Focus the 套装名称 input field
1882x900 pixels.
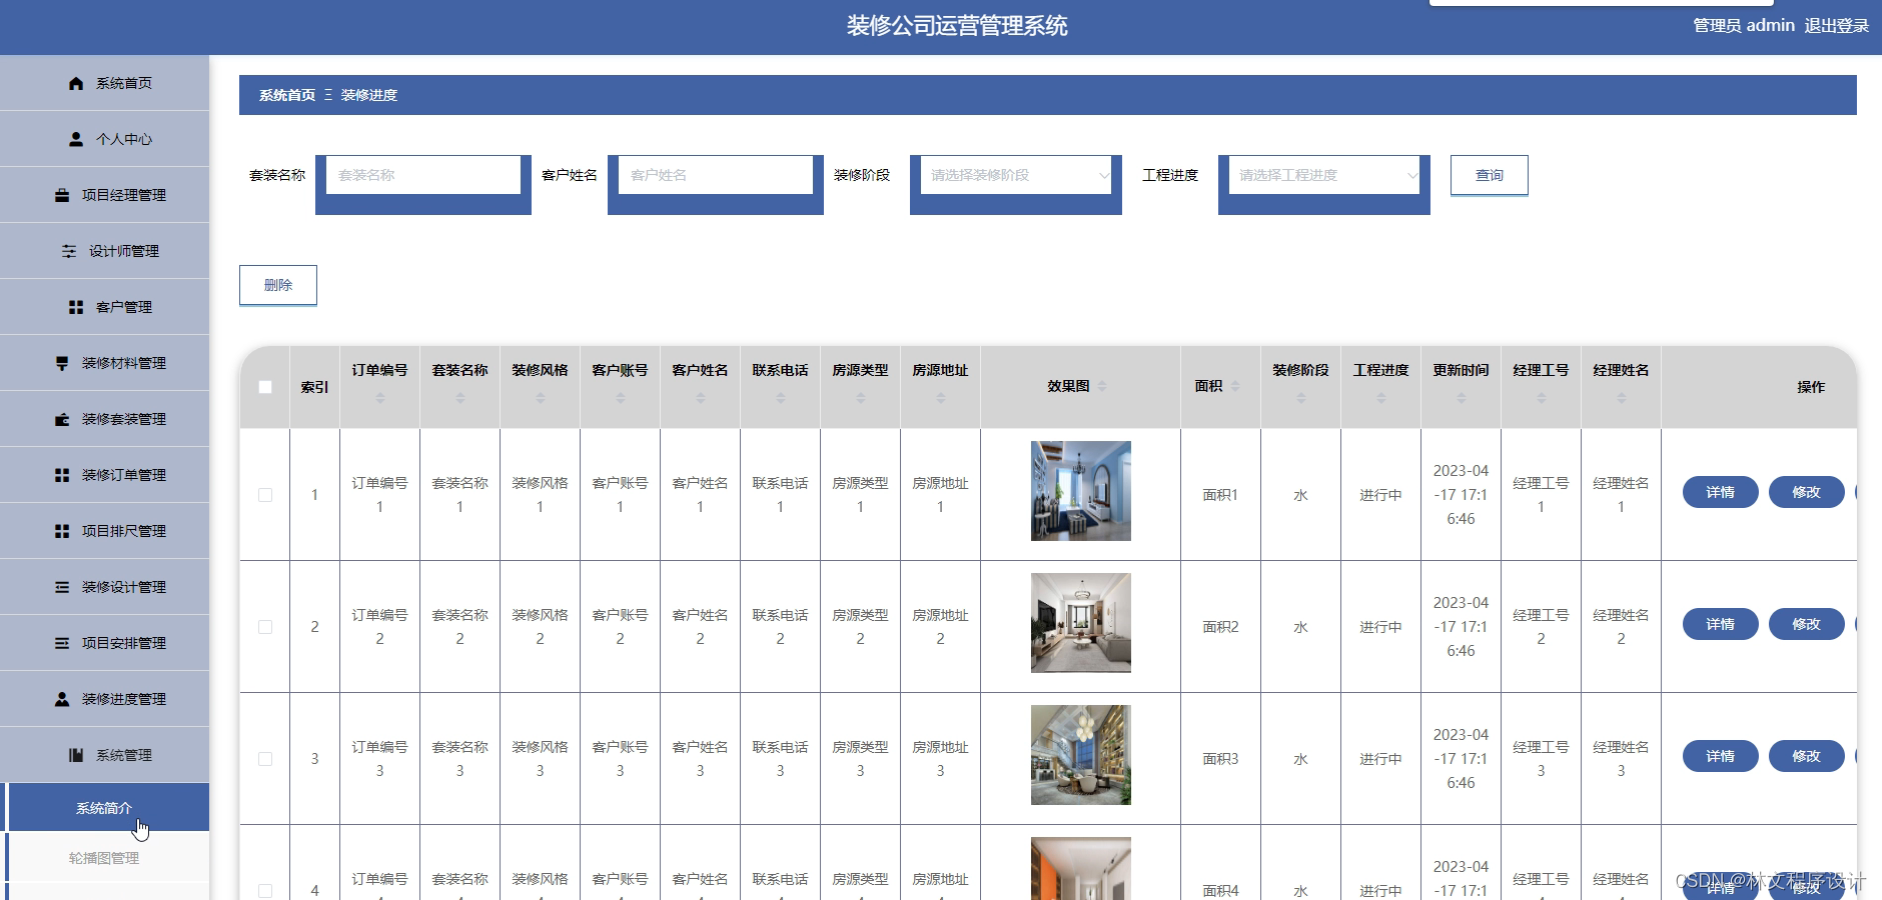(423, 175)
